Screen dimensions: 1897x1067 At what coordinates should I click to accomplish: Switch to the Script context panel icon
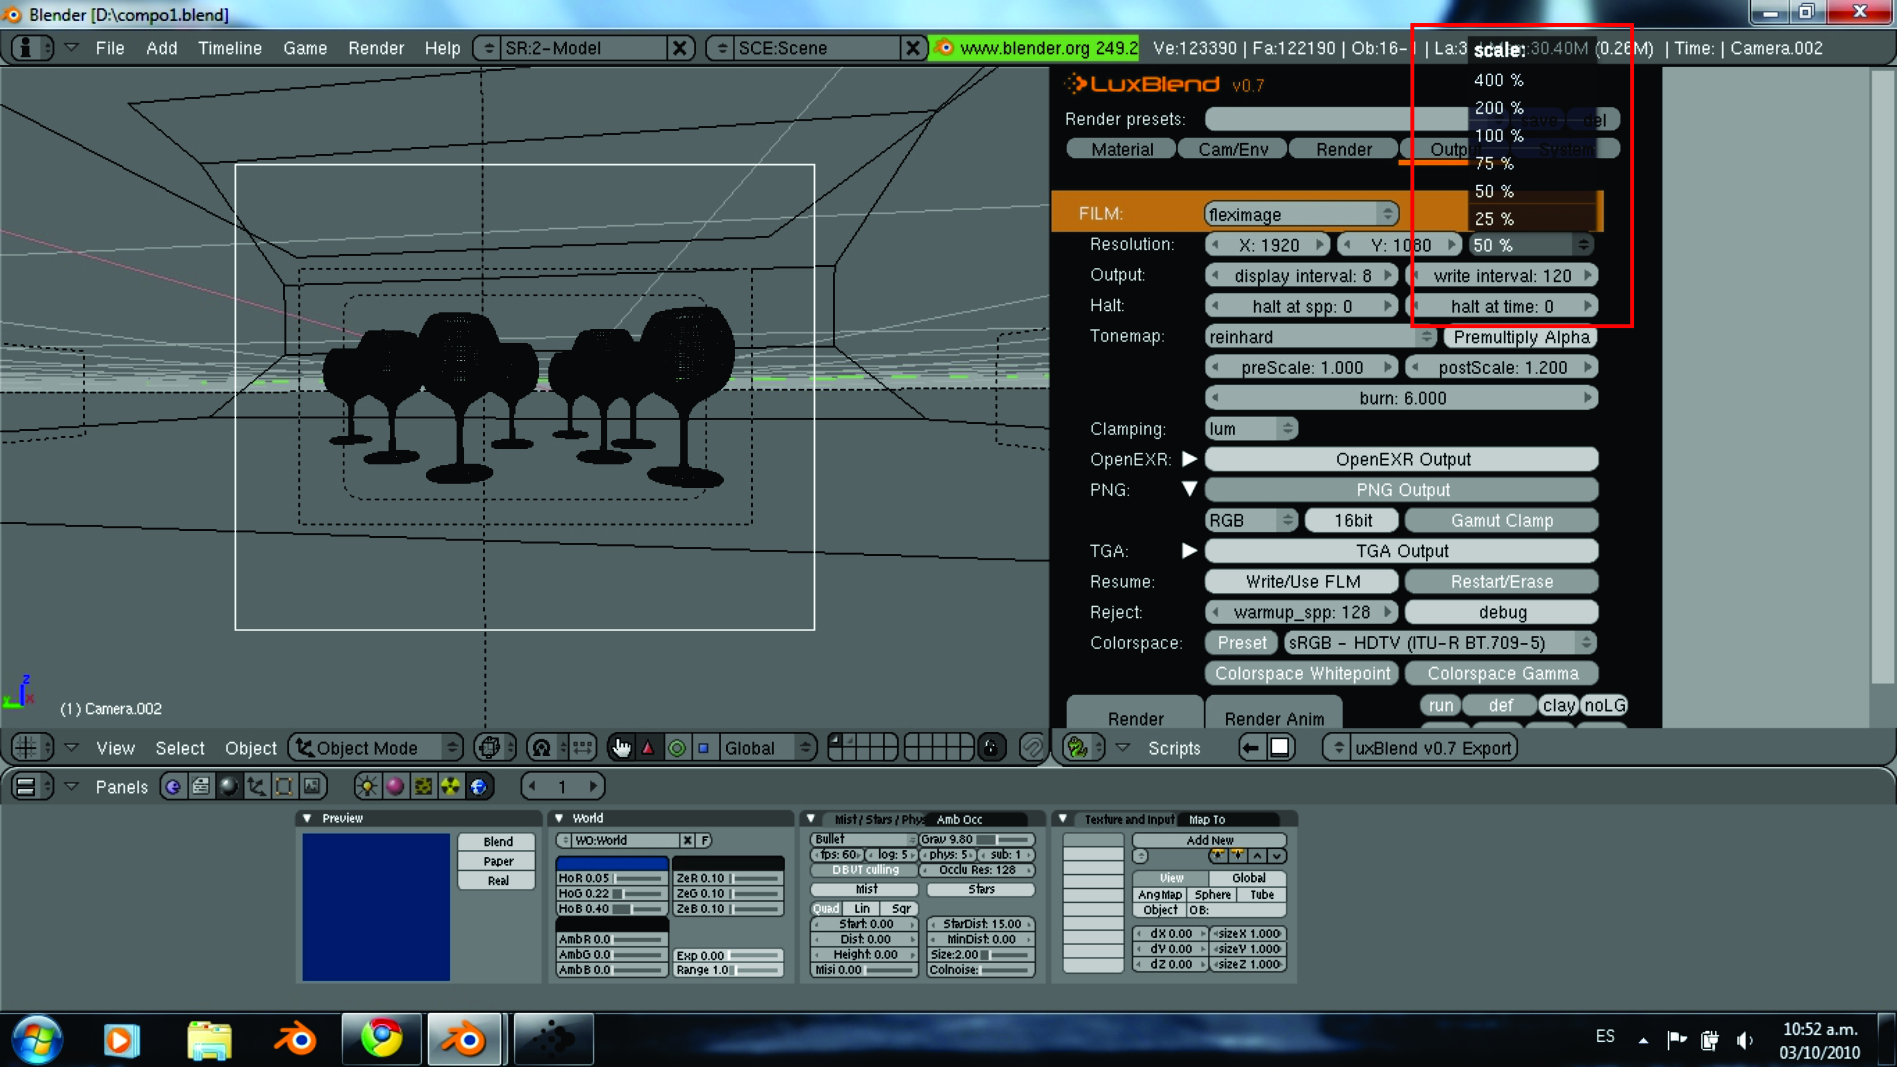coord(201,787)
